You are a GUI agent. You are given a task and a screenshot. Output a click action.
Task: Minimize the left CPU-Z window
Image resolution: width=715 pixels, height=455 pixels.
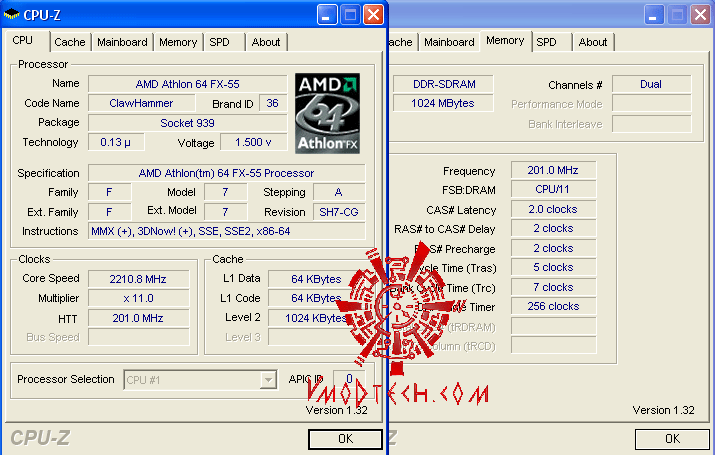point(327,15)
